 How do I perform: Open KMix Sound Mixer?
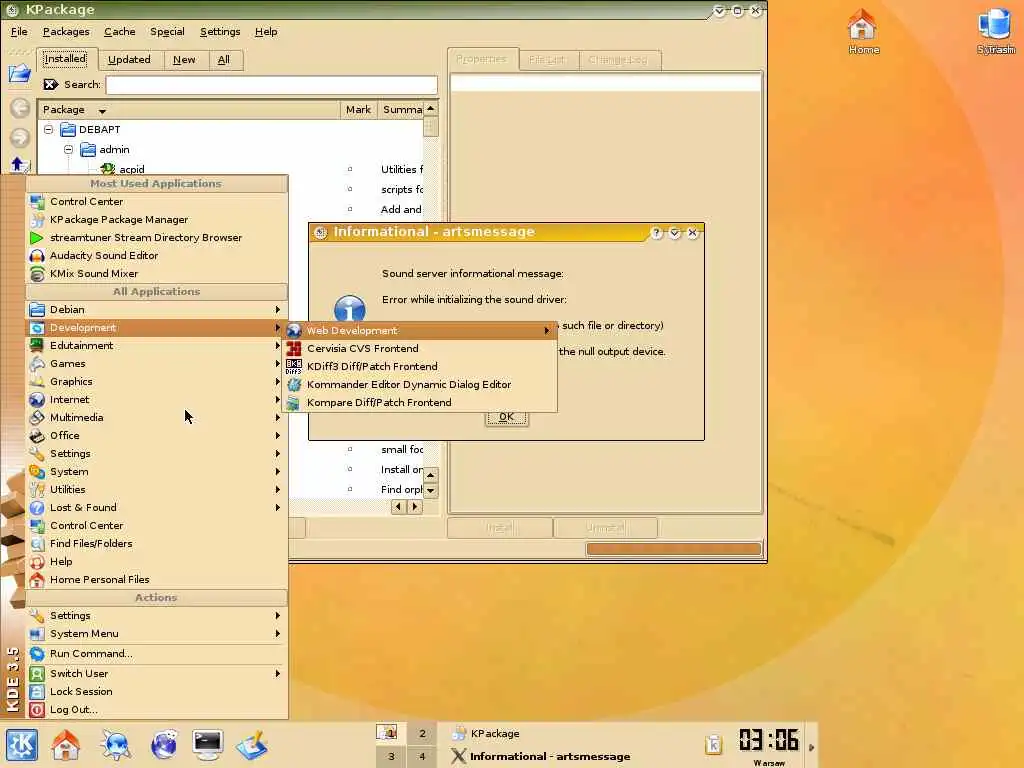tap(157, 274)
